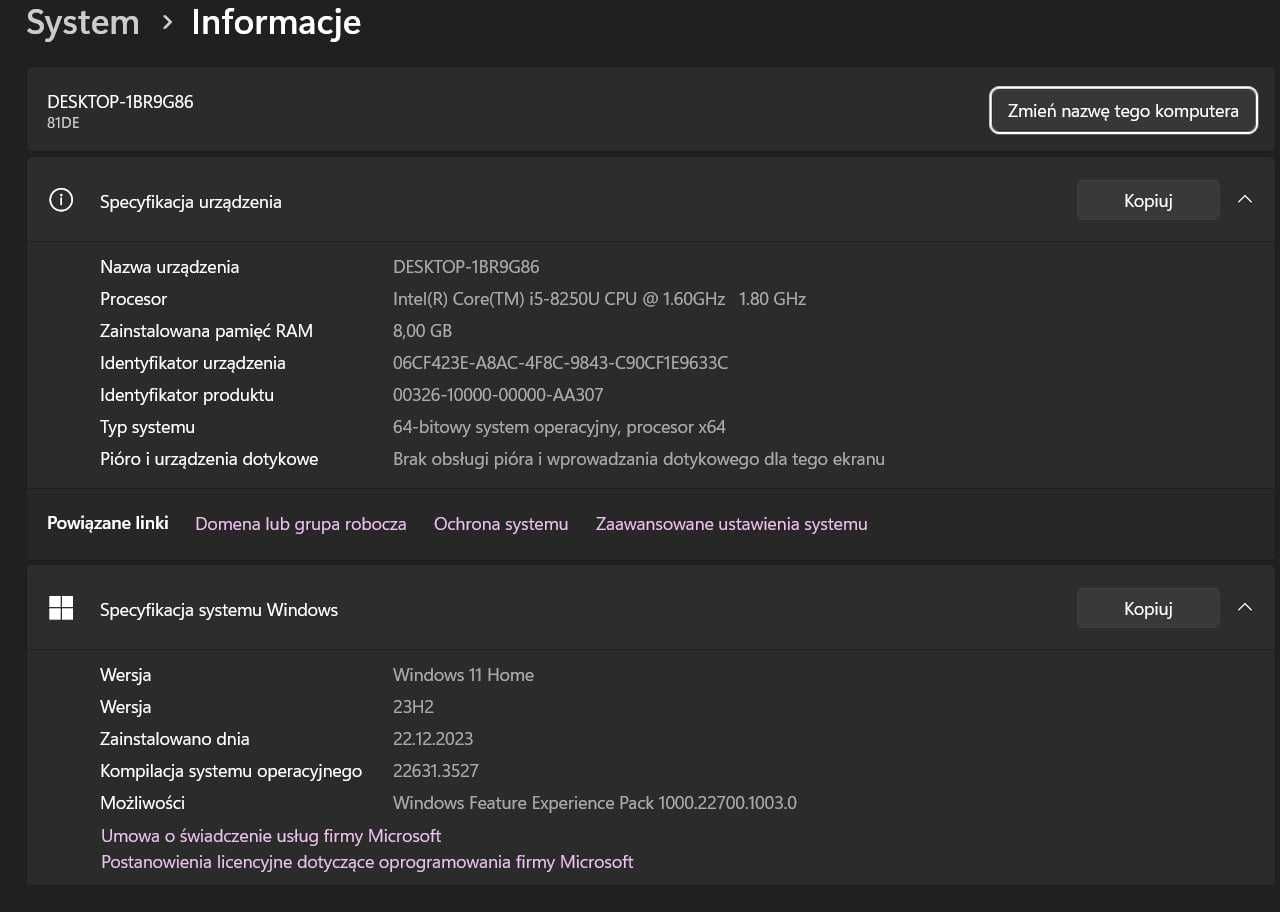Viewport: 1280px width, 912px height.
Task: Click the DESKTOP-1BR9G86 name in top card
Action: click(x=120, y=102)
